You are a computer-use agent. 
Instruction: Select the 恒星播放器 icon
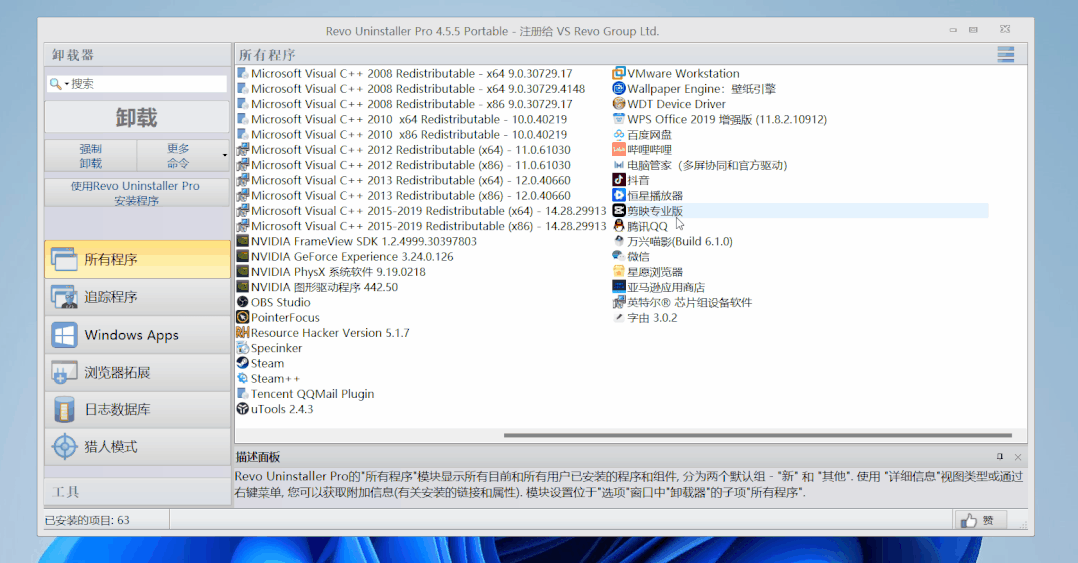tap(619, 195)
